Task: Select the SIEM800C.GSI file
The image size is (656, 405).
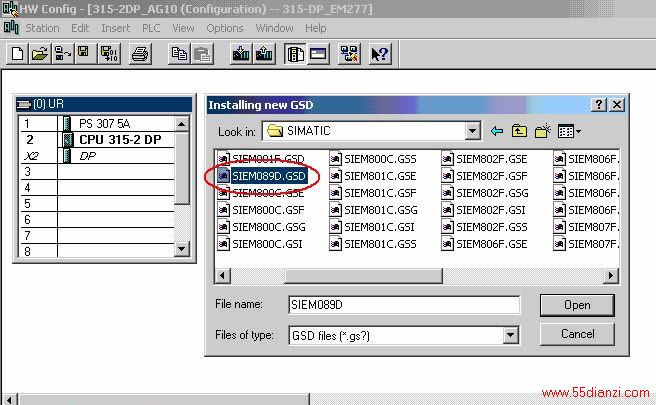Action: (260, 244)
